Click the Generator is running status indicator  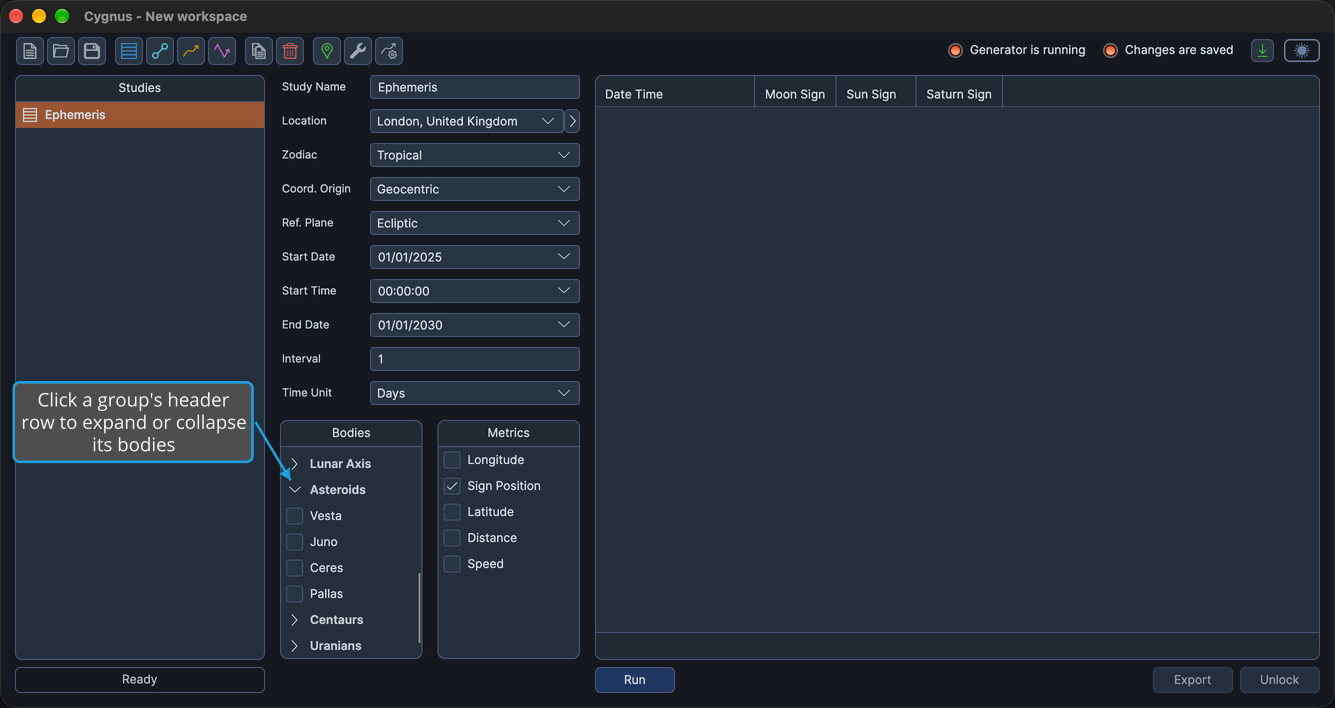coord(1018,50)
